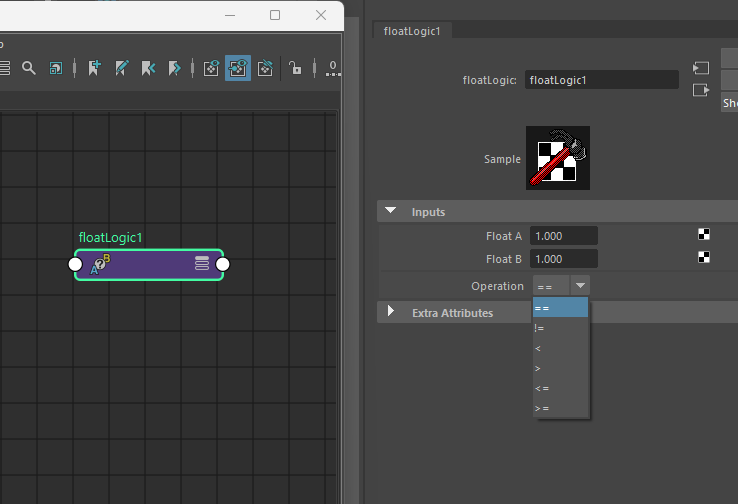Screen dimensions: 738x504
Task: Go to the previous bookmark
Action: pos(149,68)
